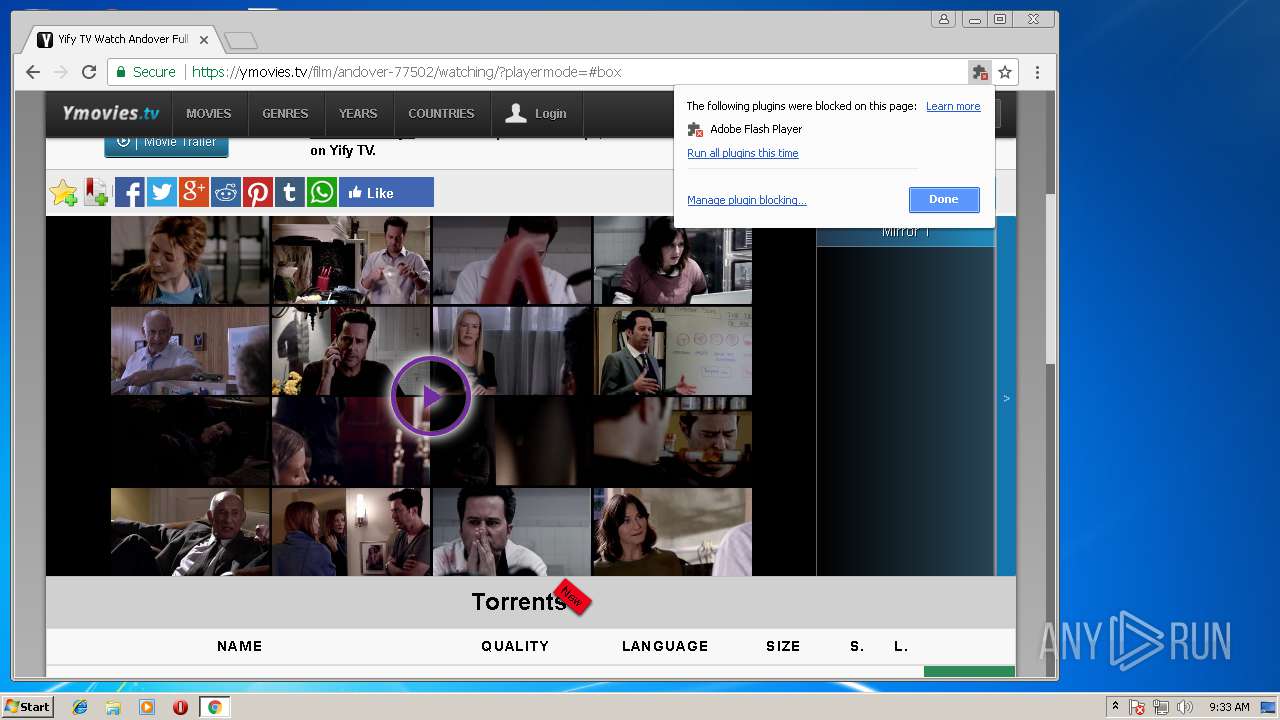
Task: Click the LANGUAGE column header
Action: pyautogui.click(x=665, y=646)
